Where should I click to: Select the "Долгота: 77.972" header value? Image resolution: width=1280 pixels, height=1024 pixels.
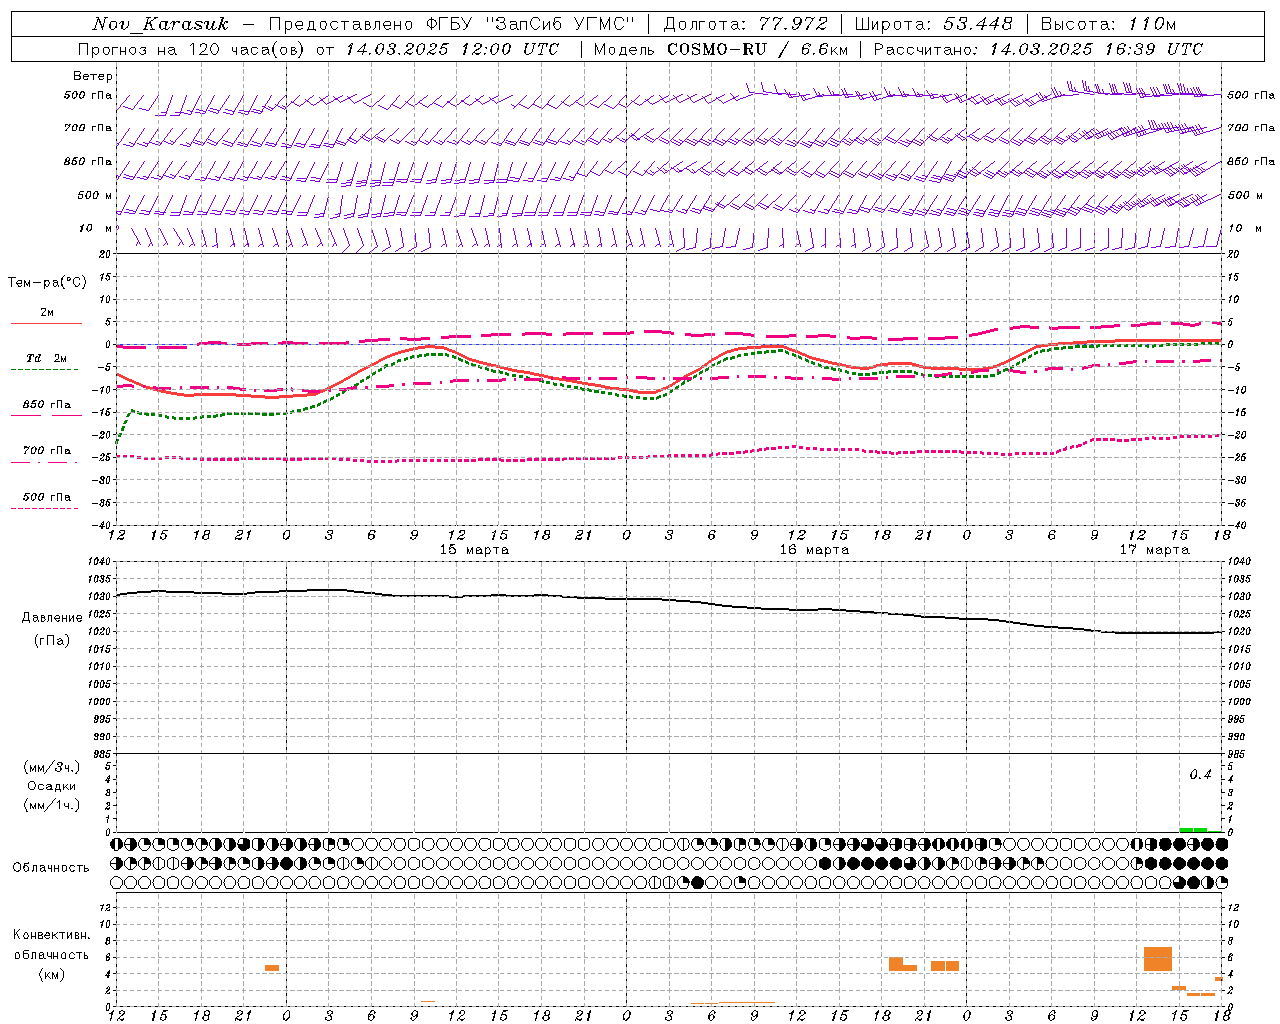pos(746,24)
